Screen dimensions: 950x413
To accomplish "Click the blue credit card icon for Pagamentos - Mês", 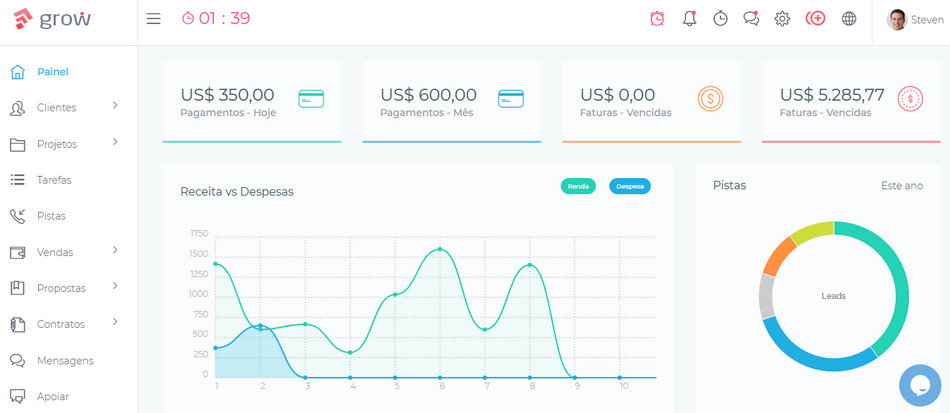I will (511, 99).
